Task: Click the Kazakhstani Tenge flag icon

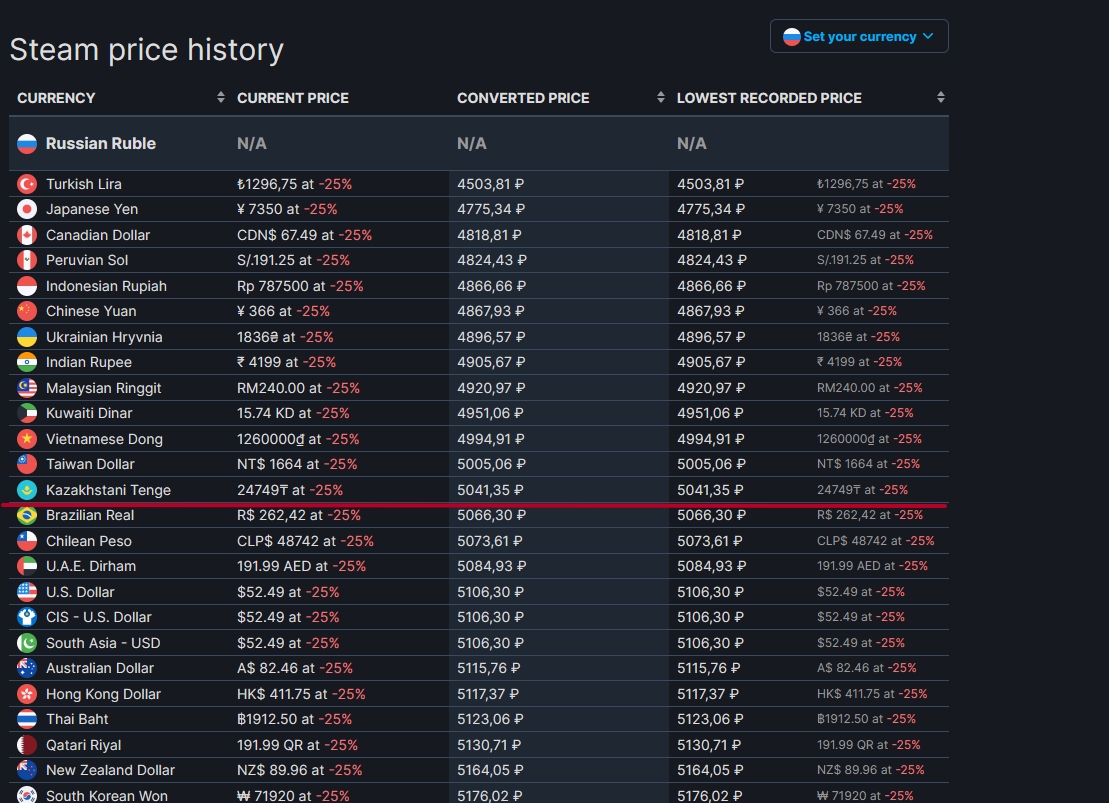Action: point(27,490)
